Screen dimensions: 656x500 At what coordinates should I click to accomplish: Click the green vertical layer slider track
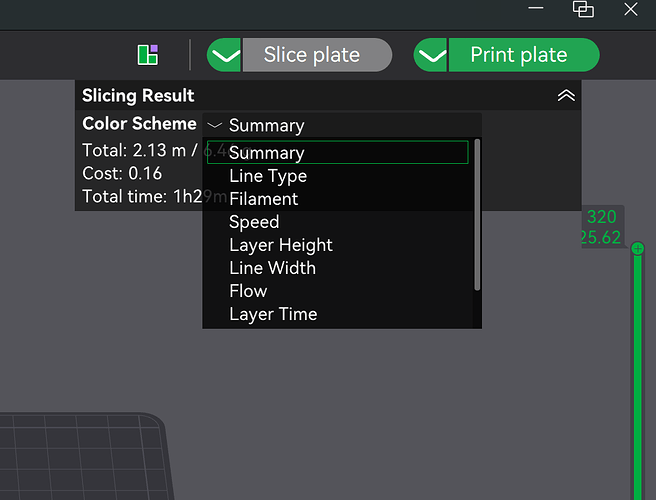pyautogui.click(x=638, y=377)
